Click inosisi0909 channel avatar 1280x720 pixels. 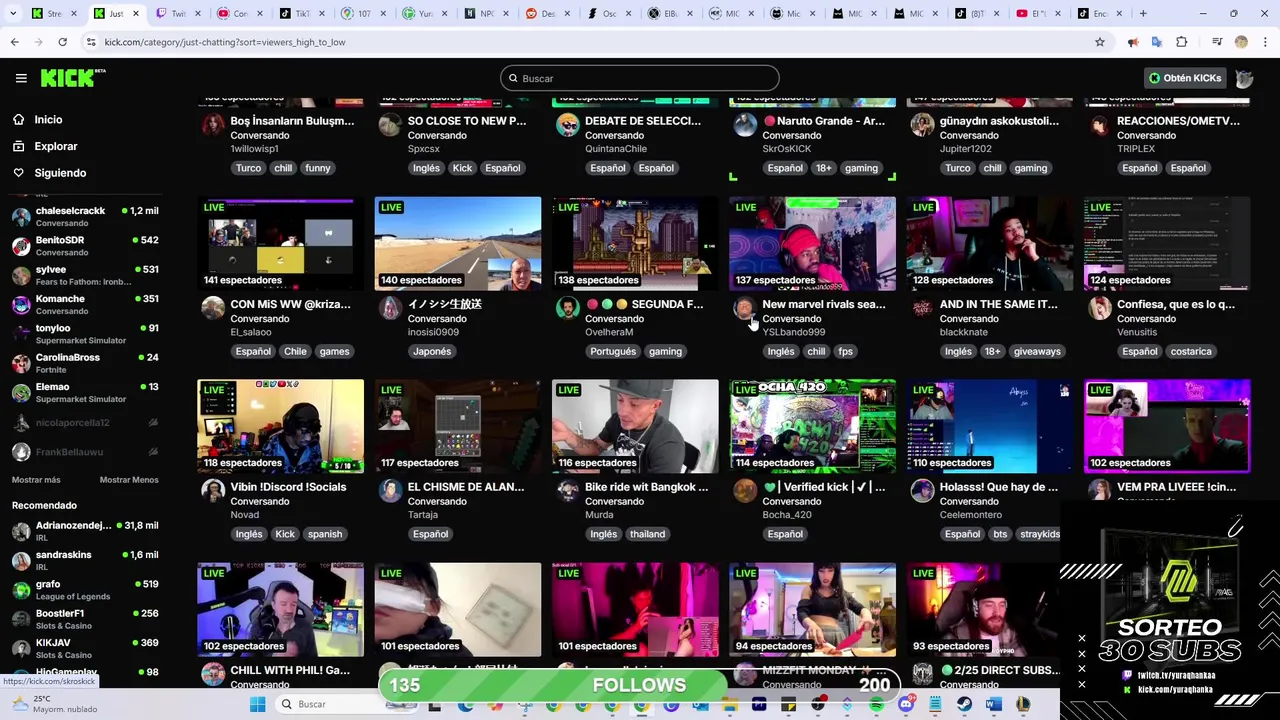coord(390,308)
